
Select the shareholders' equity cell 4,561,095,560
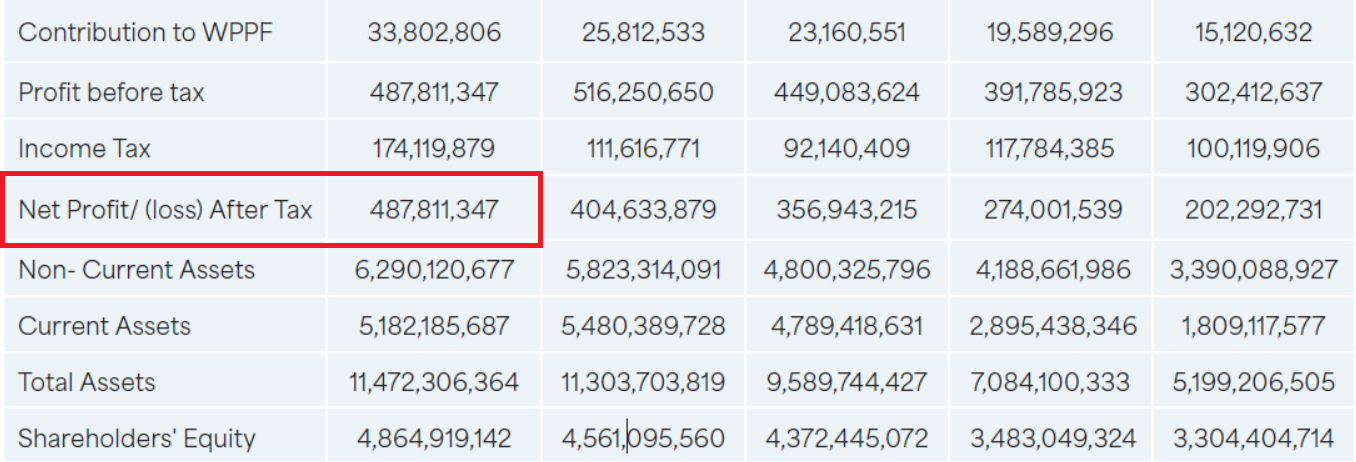click(643, 438)
